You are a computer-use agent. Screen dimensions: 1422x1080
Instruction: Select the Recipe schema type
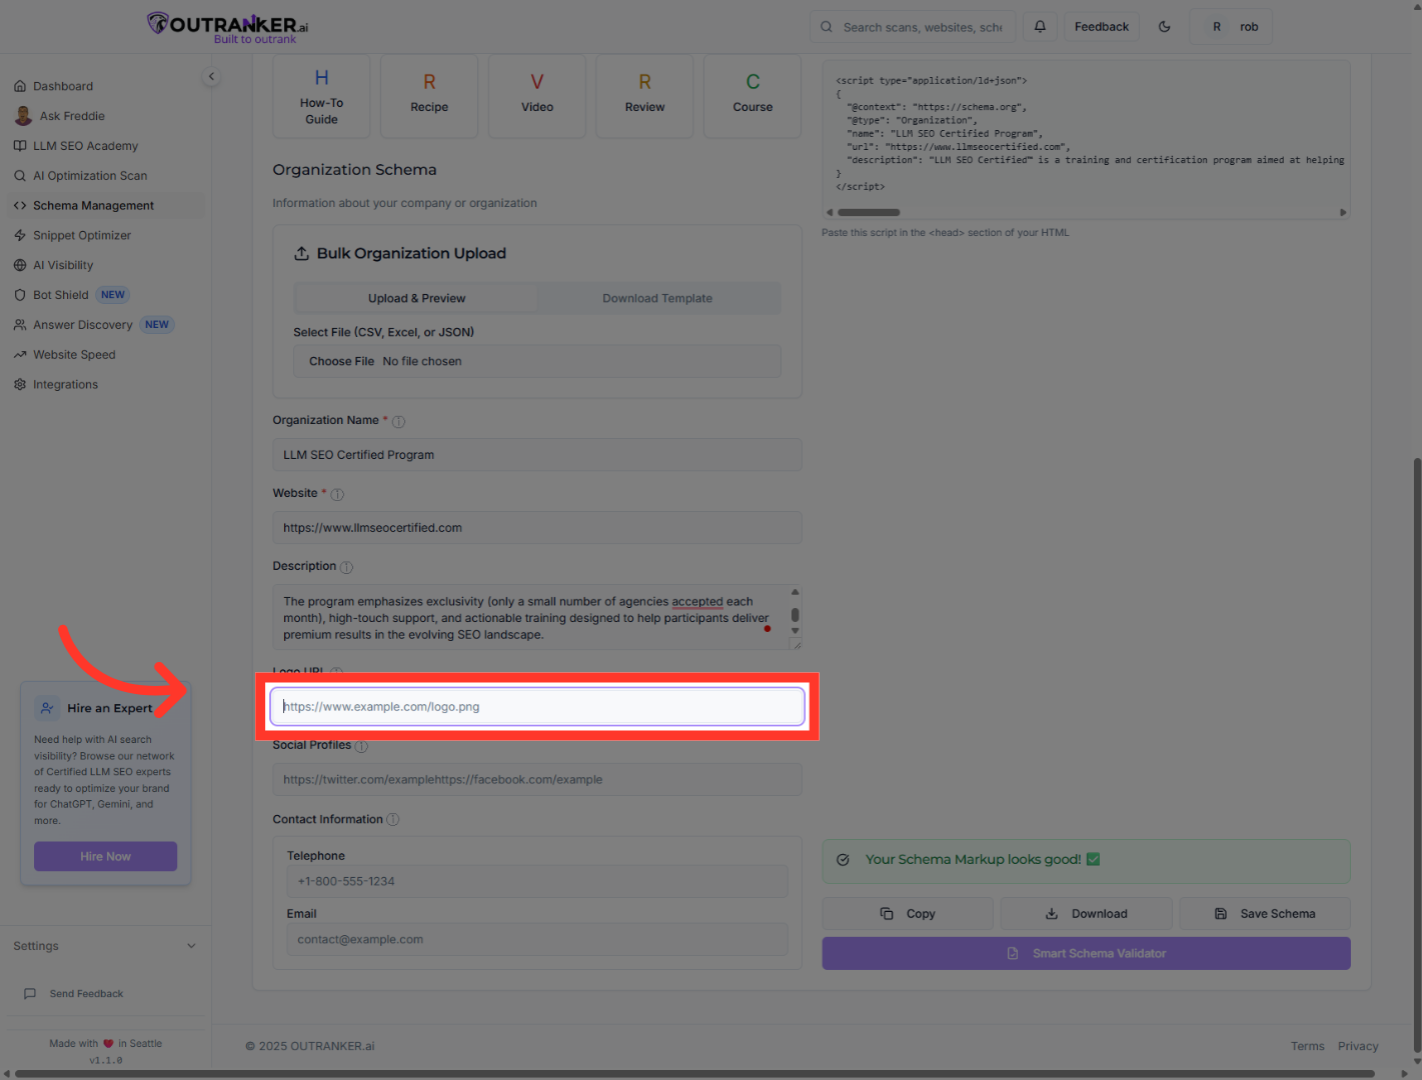429,96
